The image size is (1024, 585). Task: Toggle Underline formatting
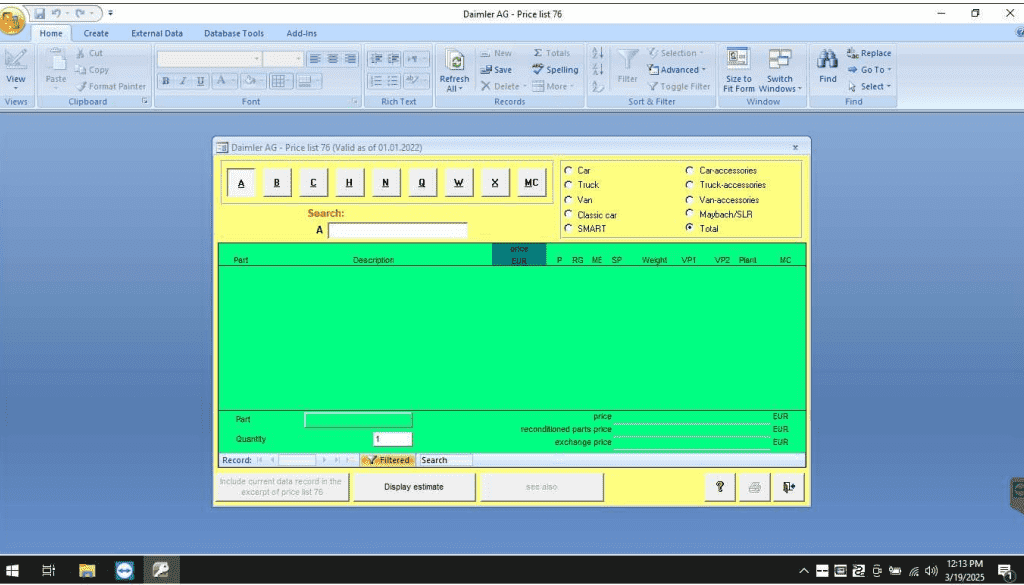[x=200, y=81]
